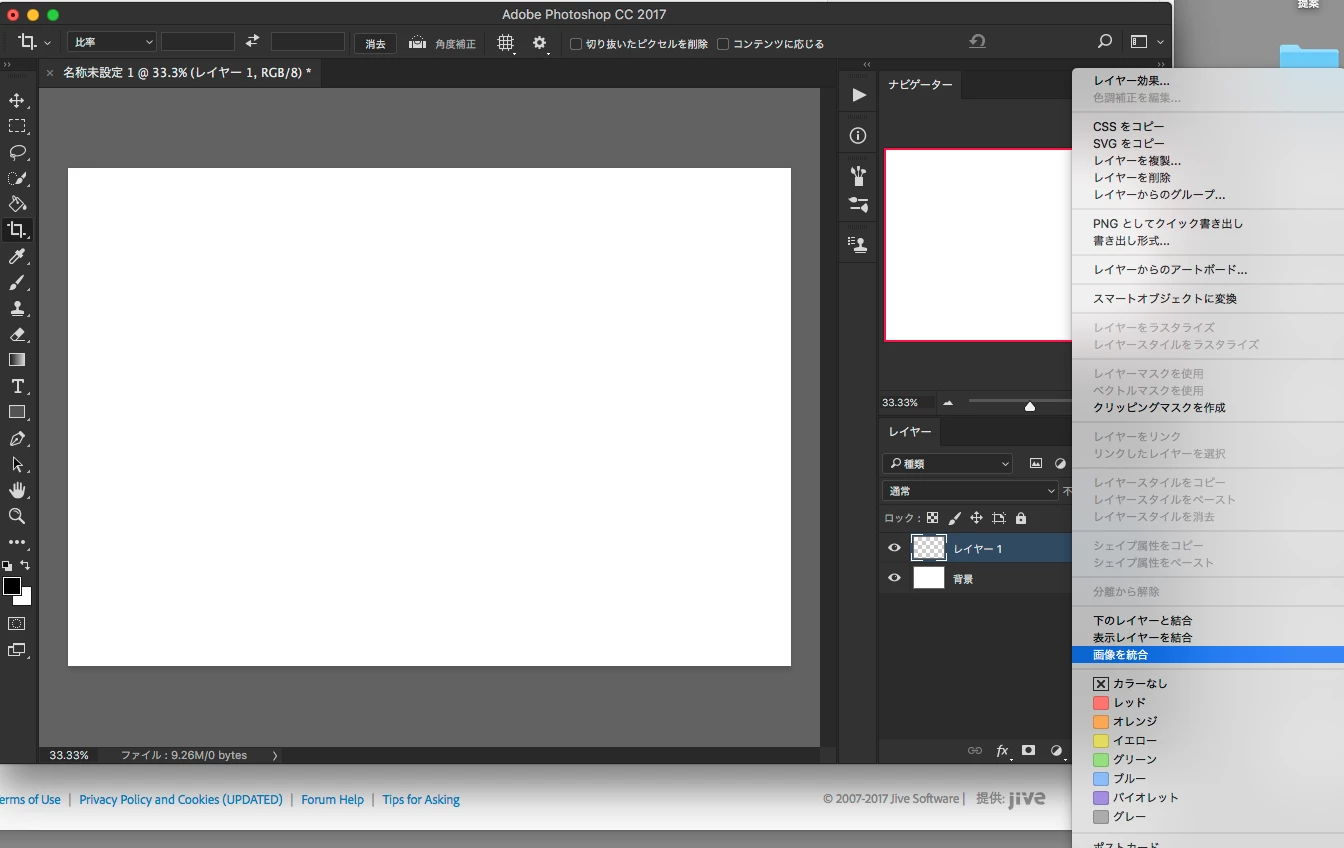This screenshot has width=1344, height=848.
Task: Select the Zoom magnifier tool
Action: pos(17,516)
